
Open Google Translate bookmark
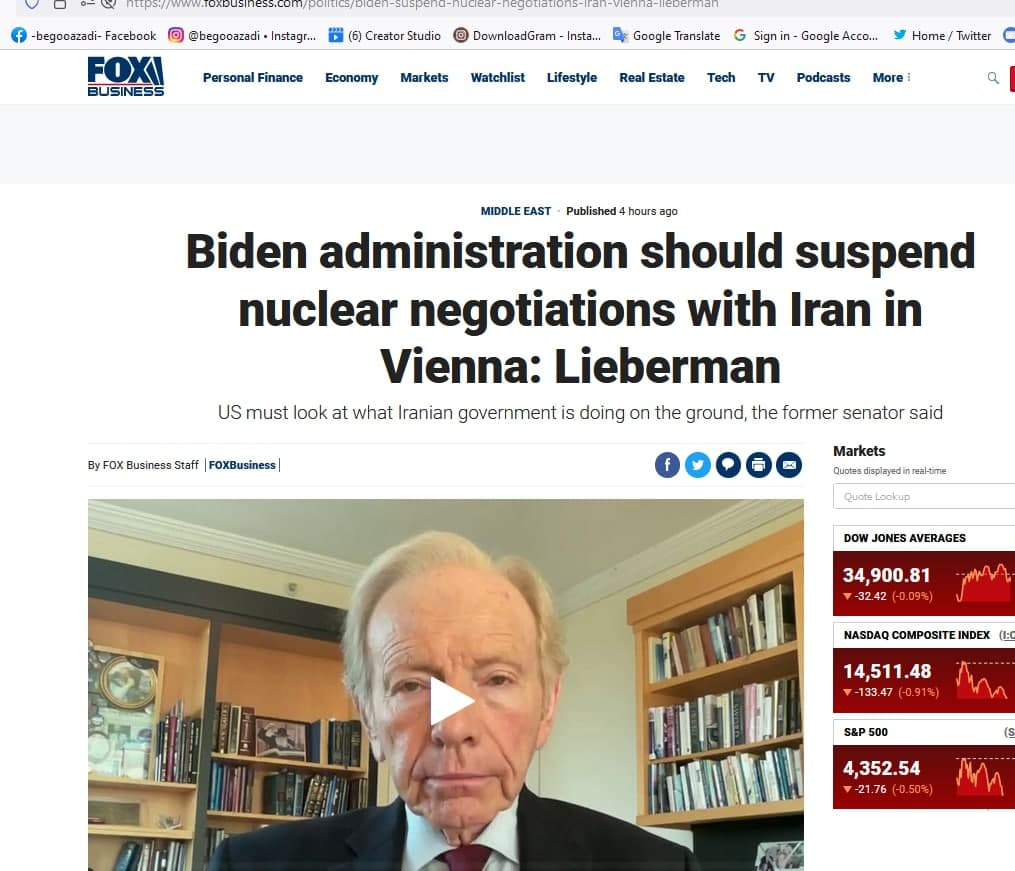click(x=666, y=36)
